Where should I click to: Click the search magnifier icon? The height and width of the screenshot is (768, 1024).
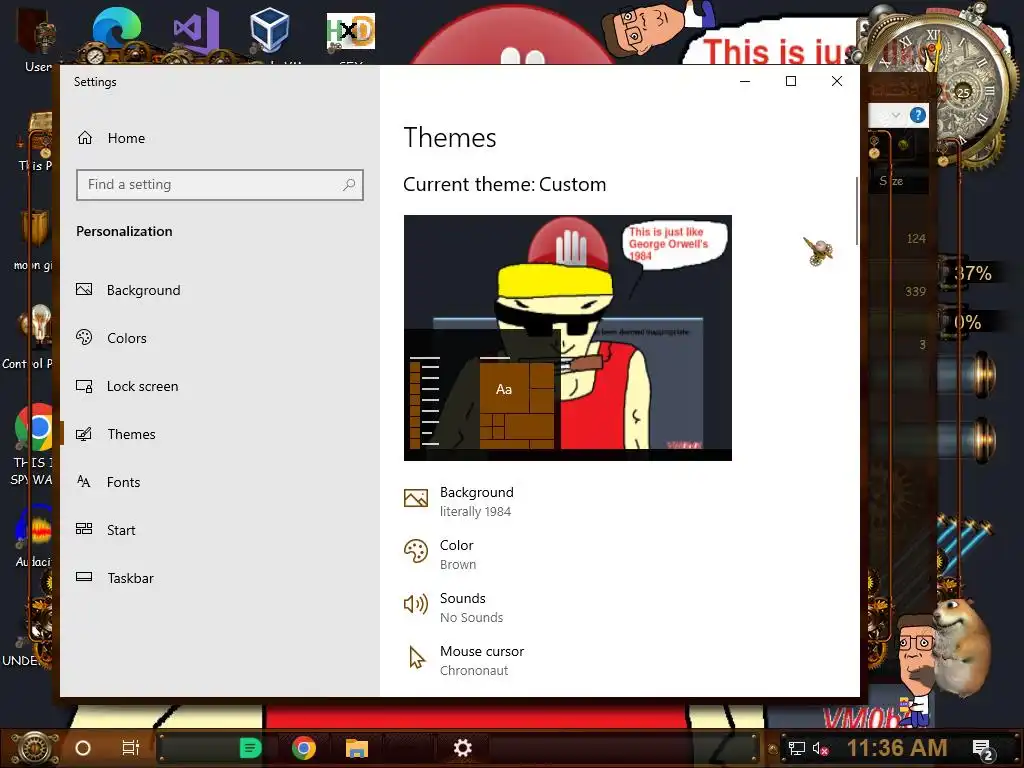click(x=349, y=185)
